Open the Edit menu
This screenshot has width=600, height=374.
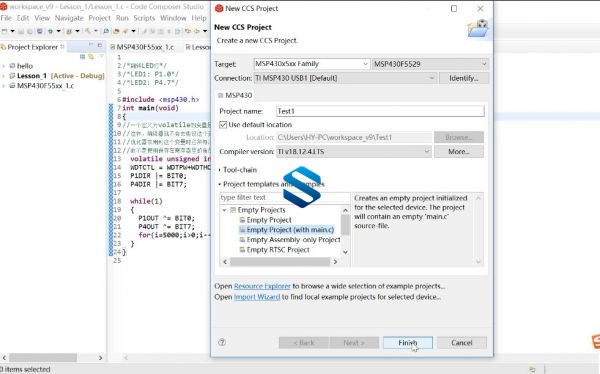(x=23, y=18)
